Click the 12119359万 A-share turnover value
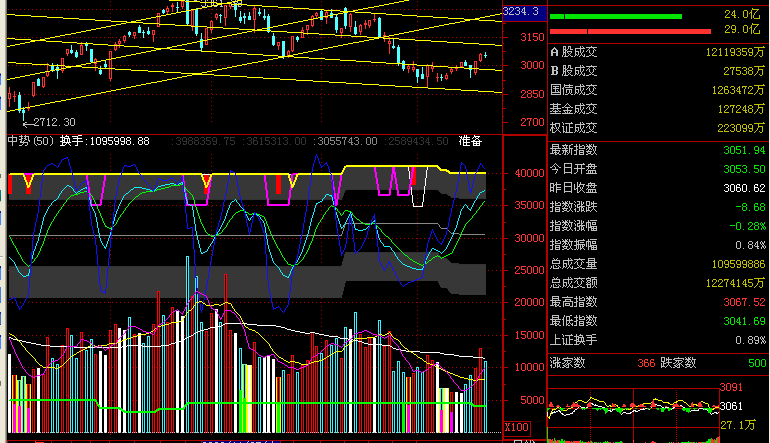The image size is (770, 443). (x=735, y=52)
